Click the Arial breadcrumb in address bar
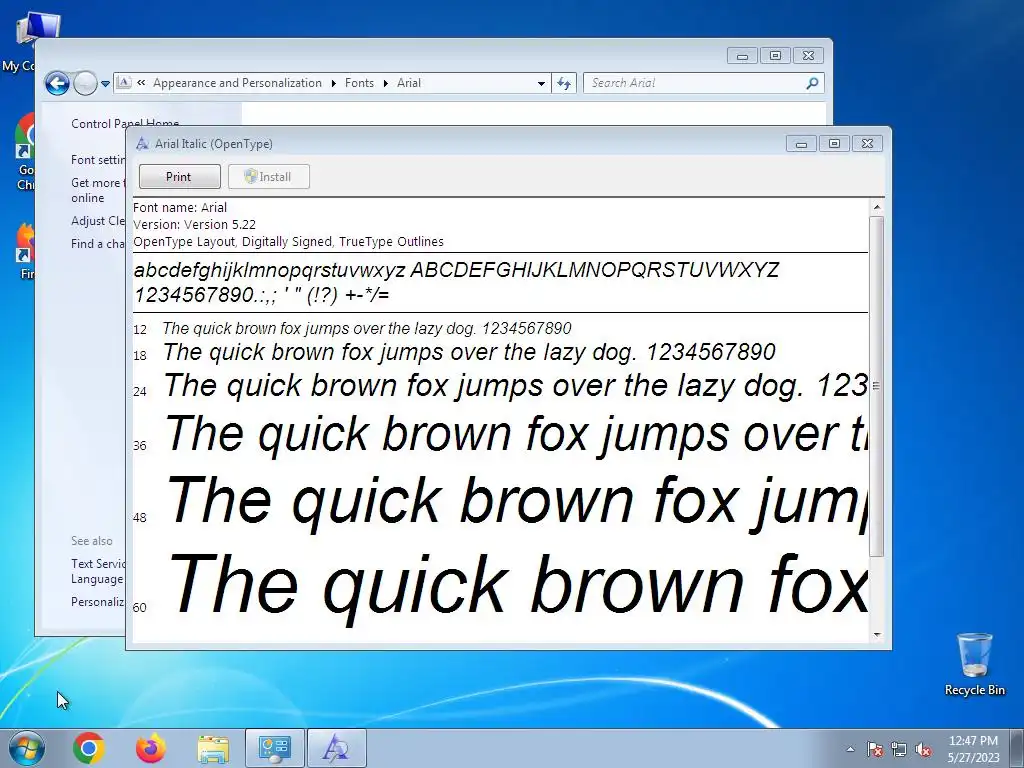This screenshot has width=1024, height=768. [409, 83]
